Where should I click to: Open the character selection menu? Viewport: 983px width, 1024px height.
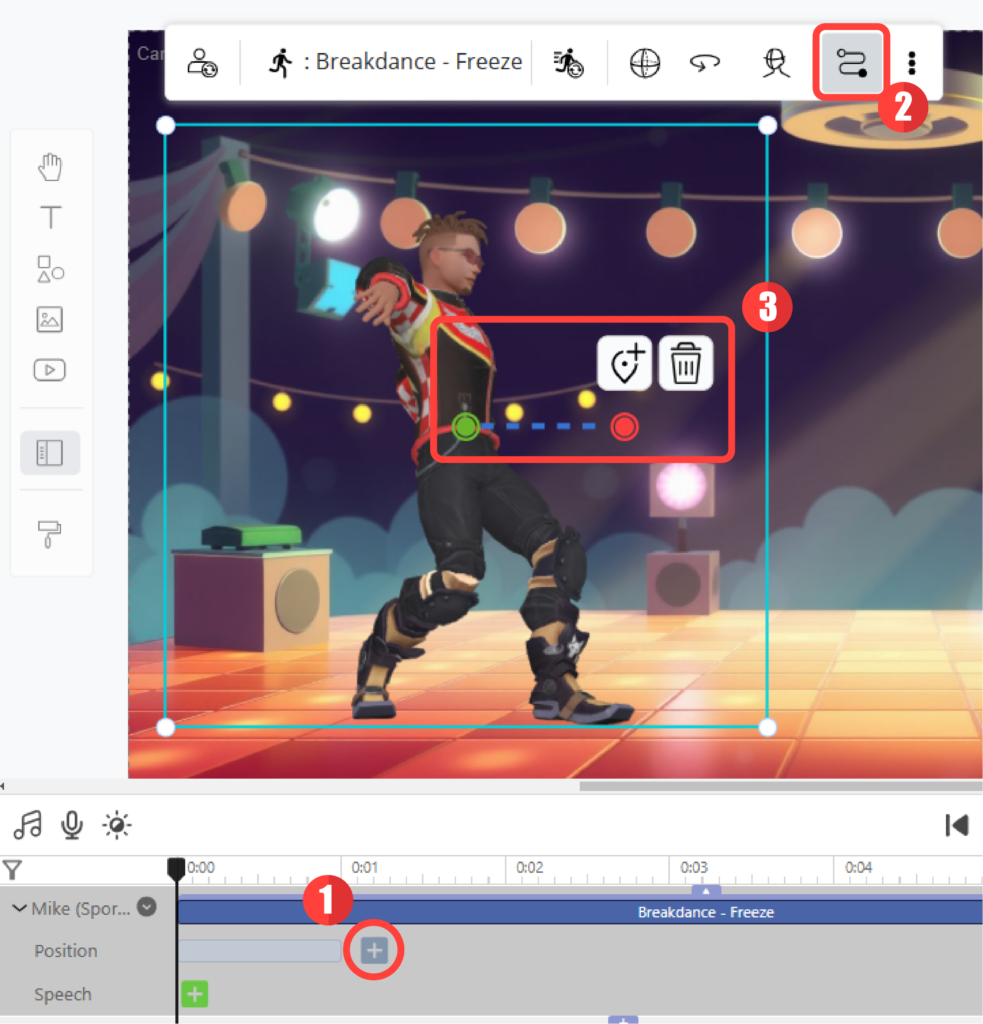[x=204, y=62]
